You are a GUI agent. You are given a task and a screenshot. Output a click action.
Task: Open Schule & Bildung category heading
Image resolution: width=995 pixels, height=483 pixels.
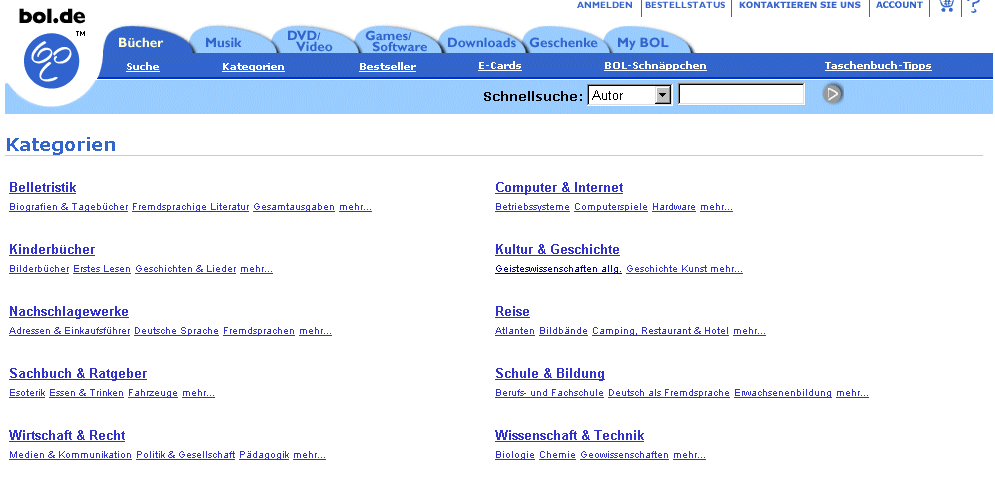tap(550, 373)
